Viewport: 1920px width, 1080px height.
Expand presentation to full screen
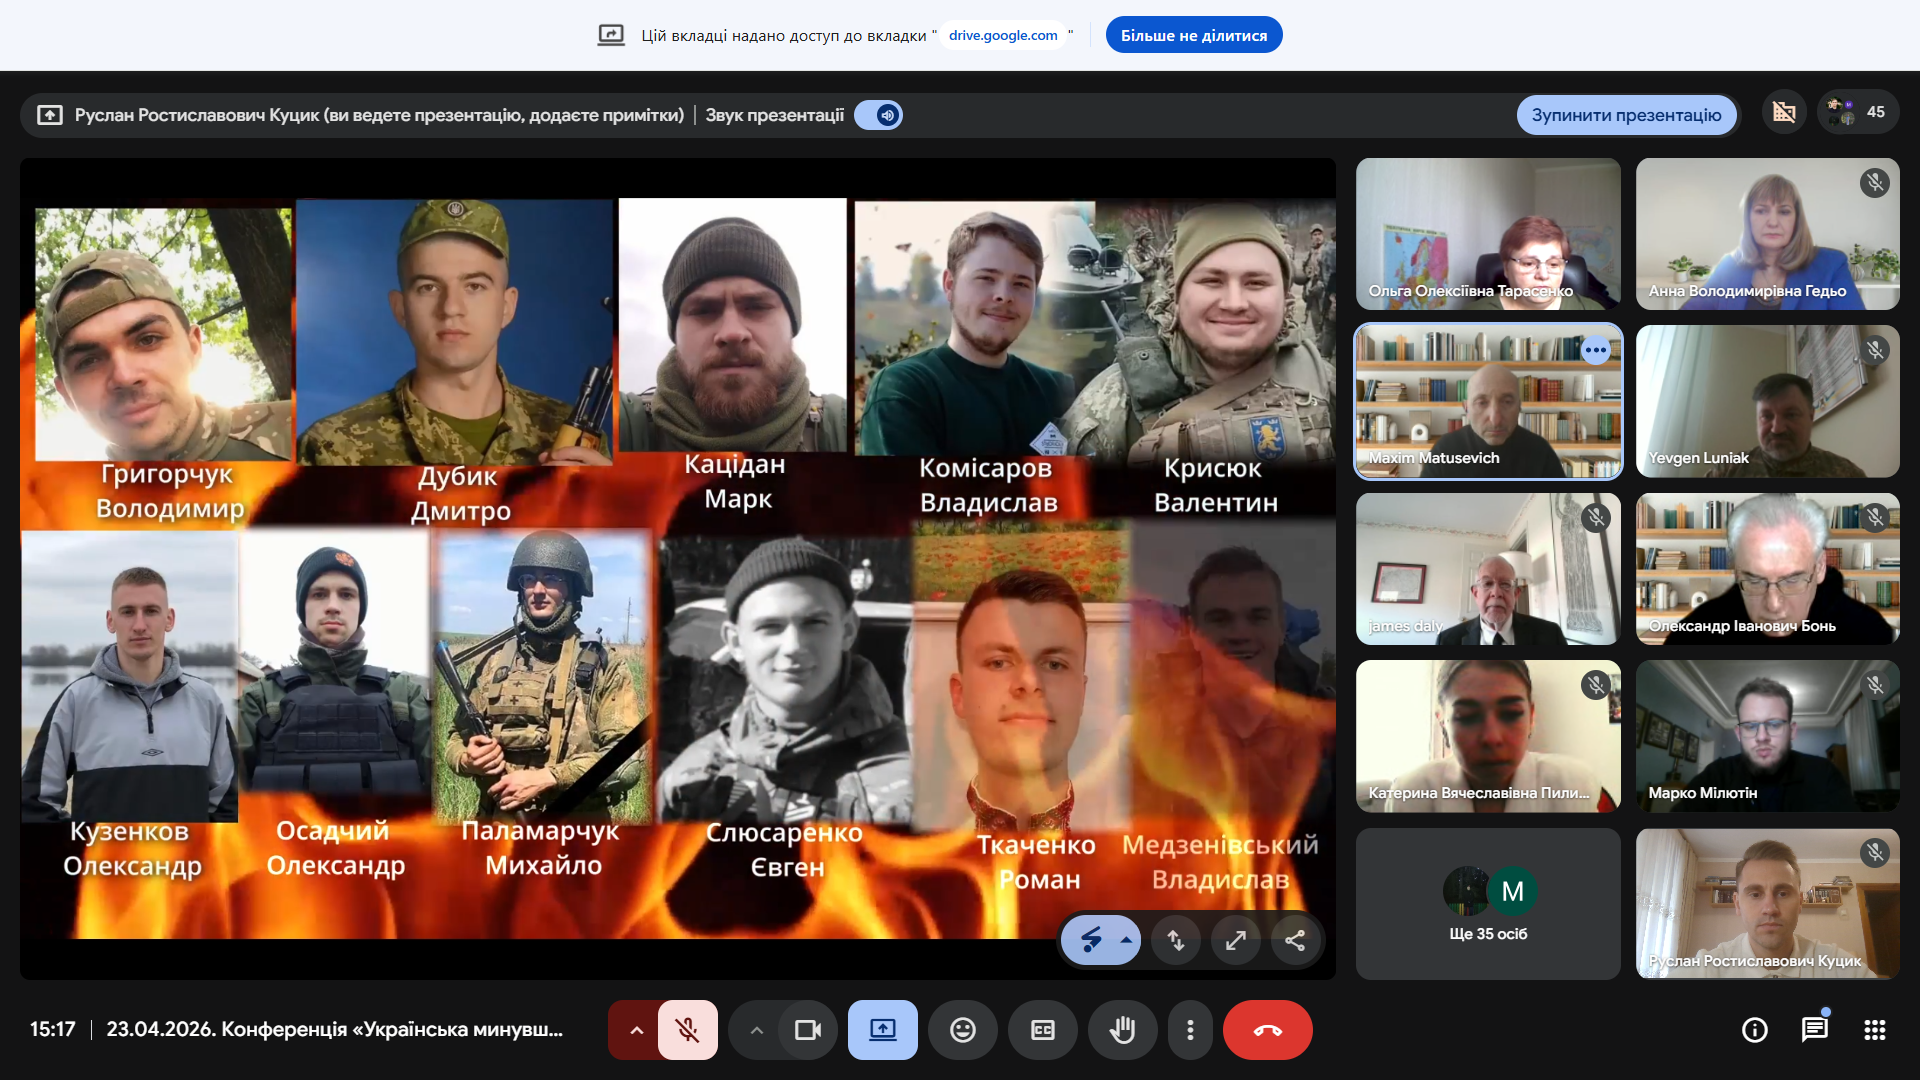(1236, 940)
